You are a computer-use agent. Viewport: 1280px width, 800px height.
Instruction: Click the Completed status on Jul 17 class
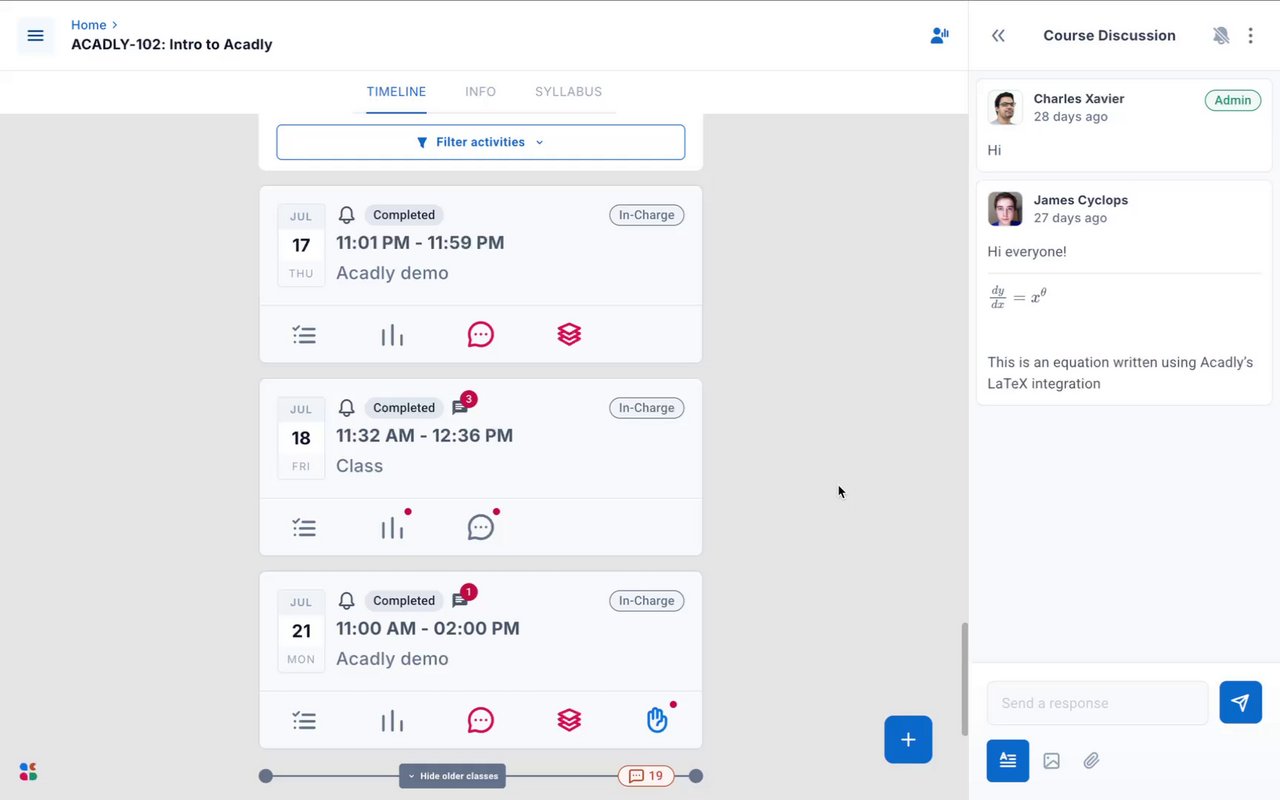tap(404, 215)
